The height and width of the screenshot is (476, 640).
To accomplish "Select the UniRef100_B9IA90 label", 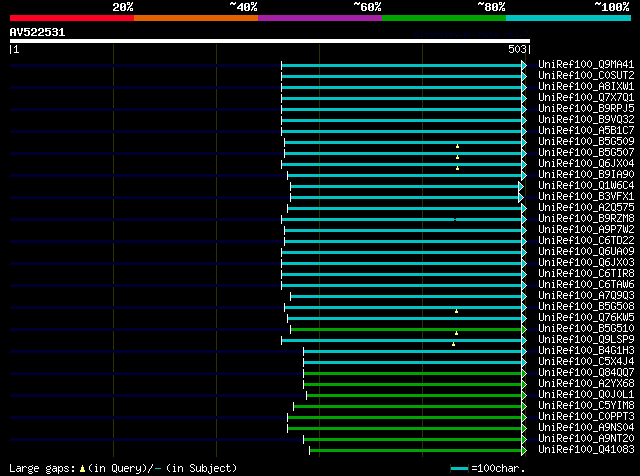I will pos(586,175).
